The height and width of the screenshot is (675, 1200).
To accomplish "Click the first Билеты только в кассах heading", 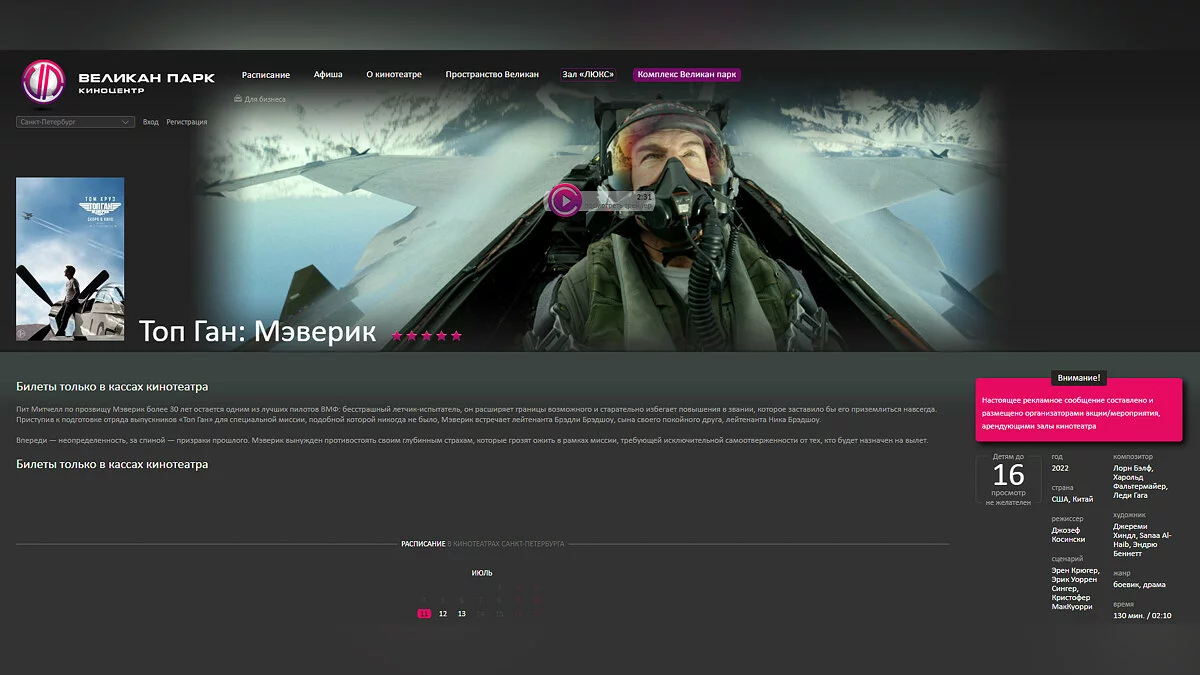I will click(112, 387).
